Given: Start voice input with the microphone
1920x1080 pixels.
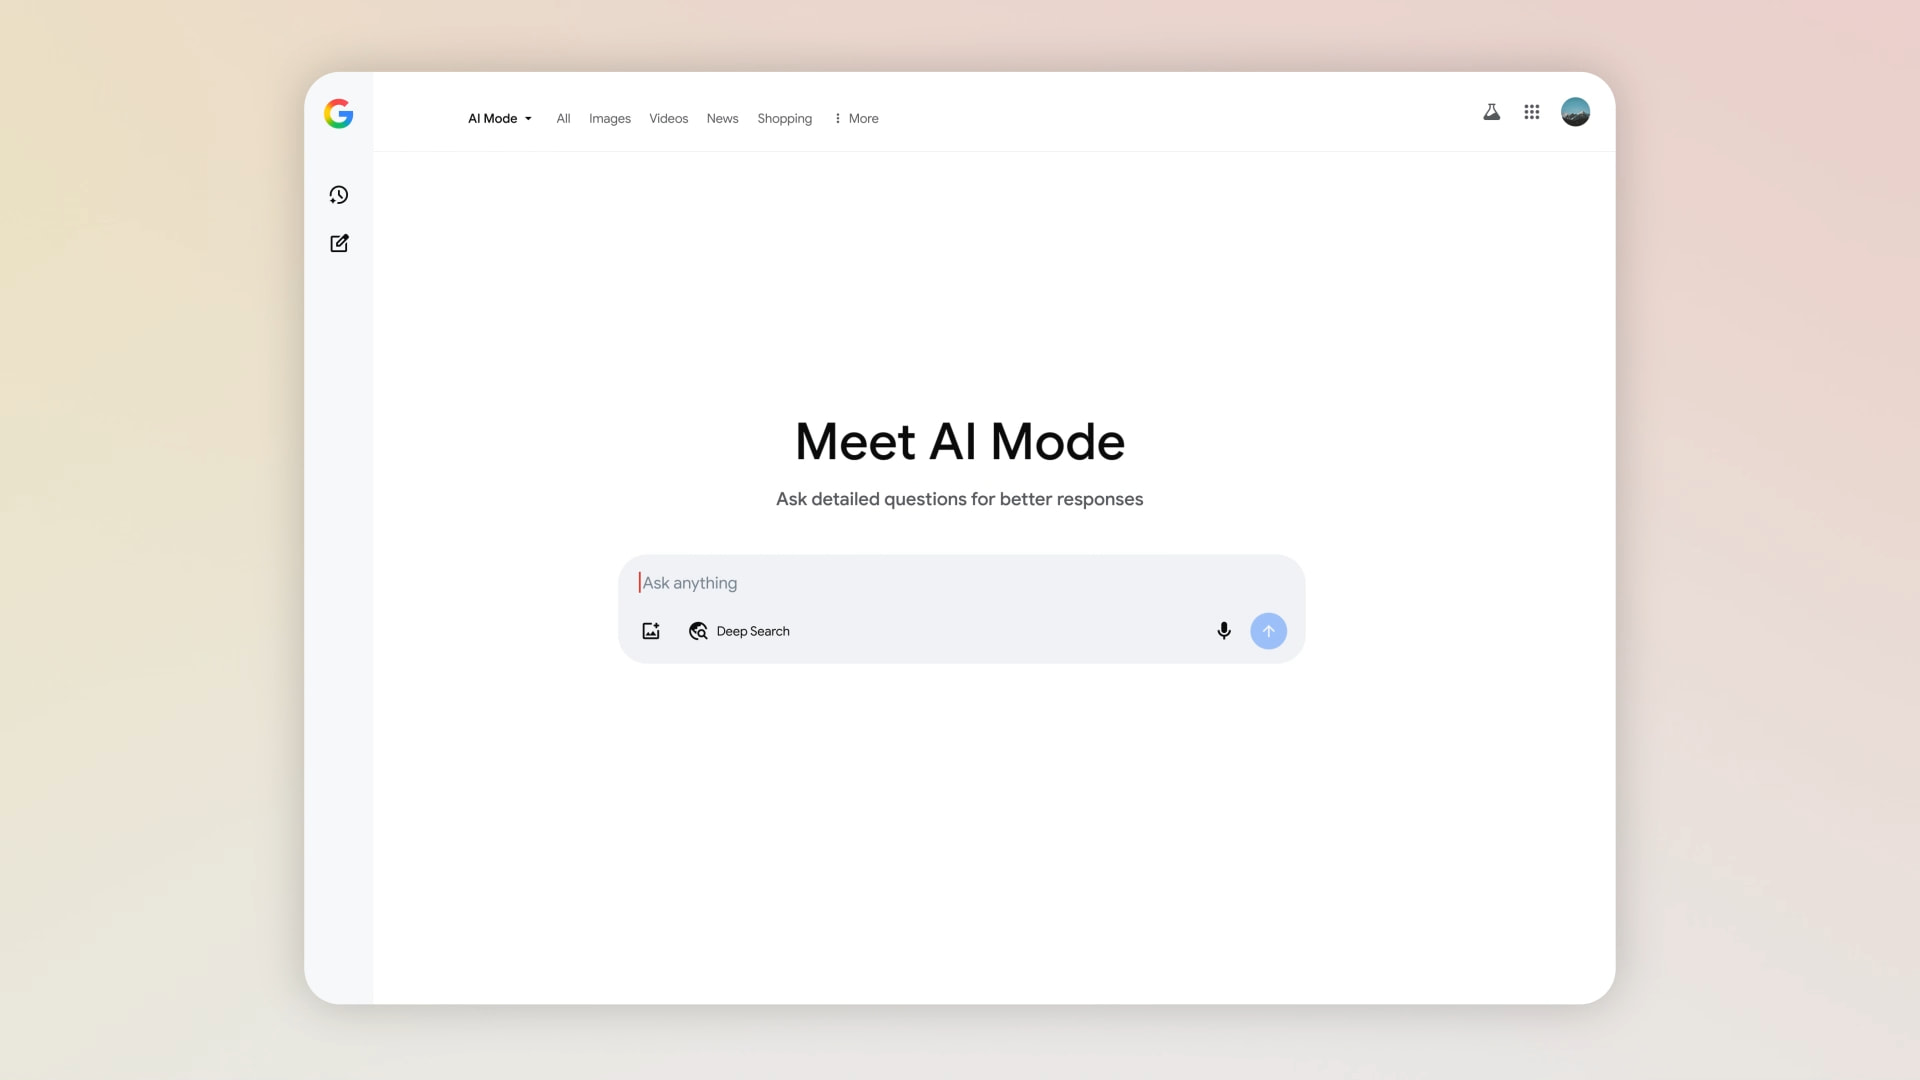Looking at the screenshot, I should pos(1224,631).
